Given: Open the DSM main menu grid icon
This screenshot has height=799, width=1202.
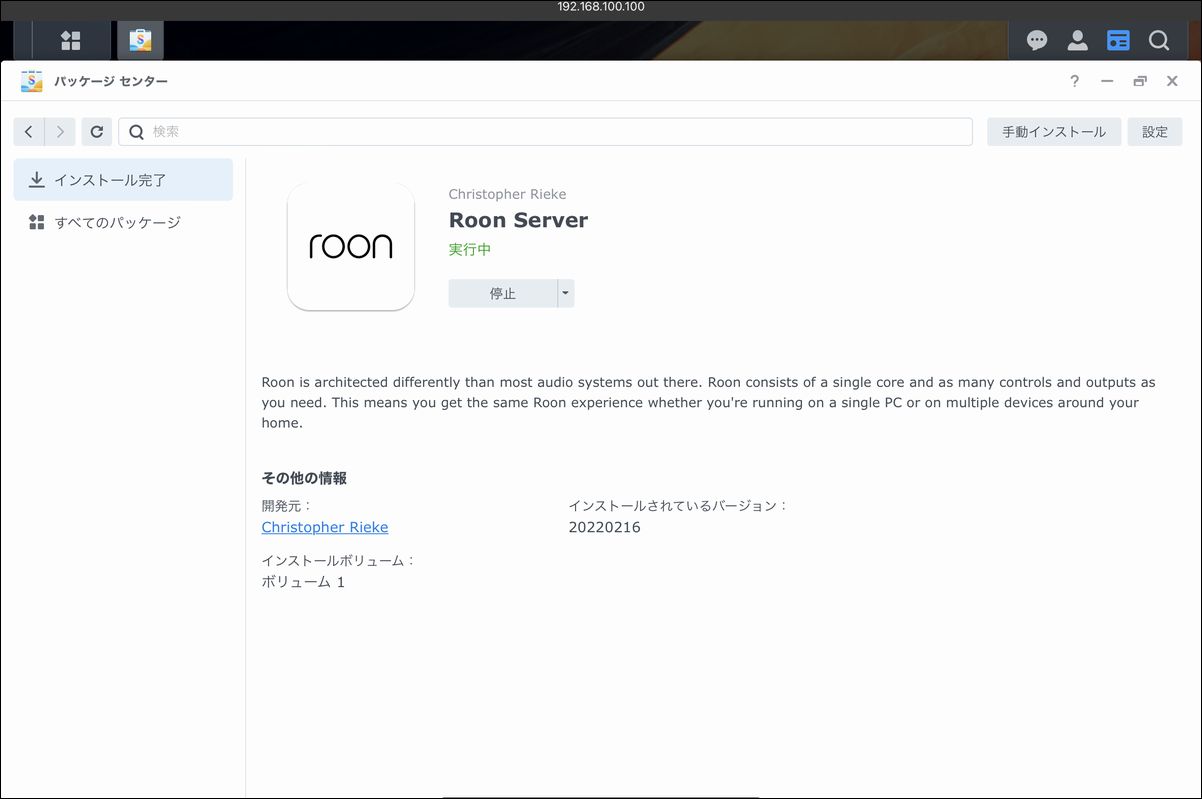Looking at the screenshot, I should 70,40.
